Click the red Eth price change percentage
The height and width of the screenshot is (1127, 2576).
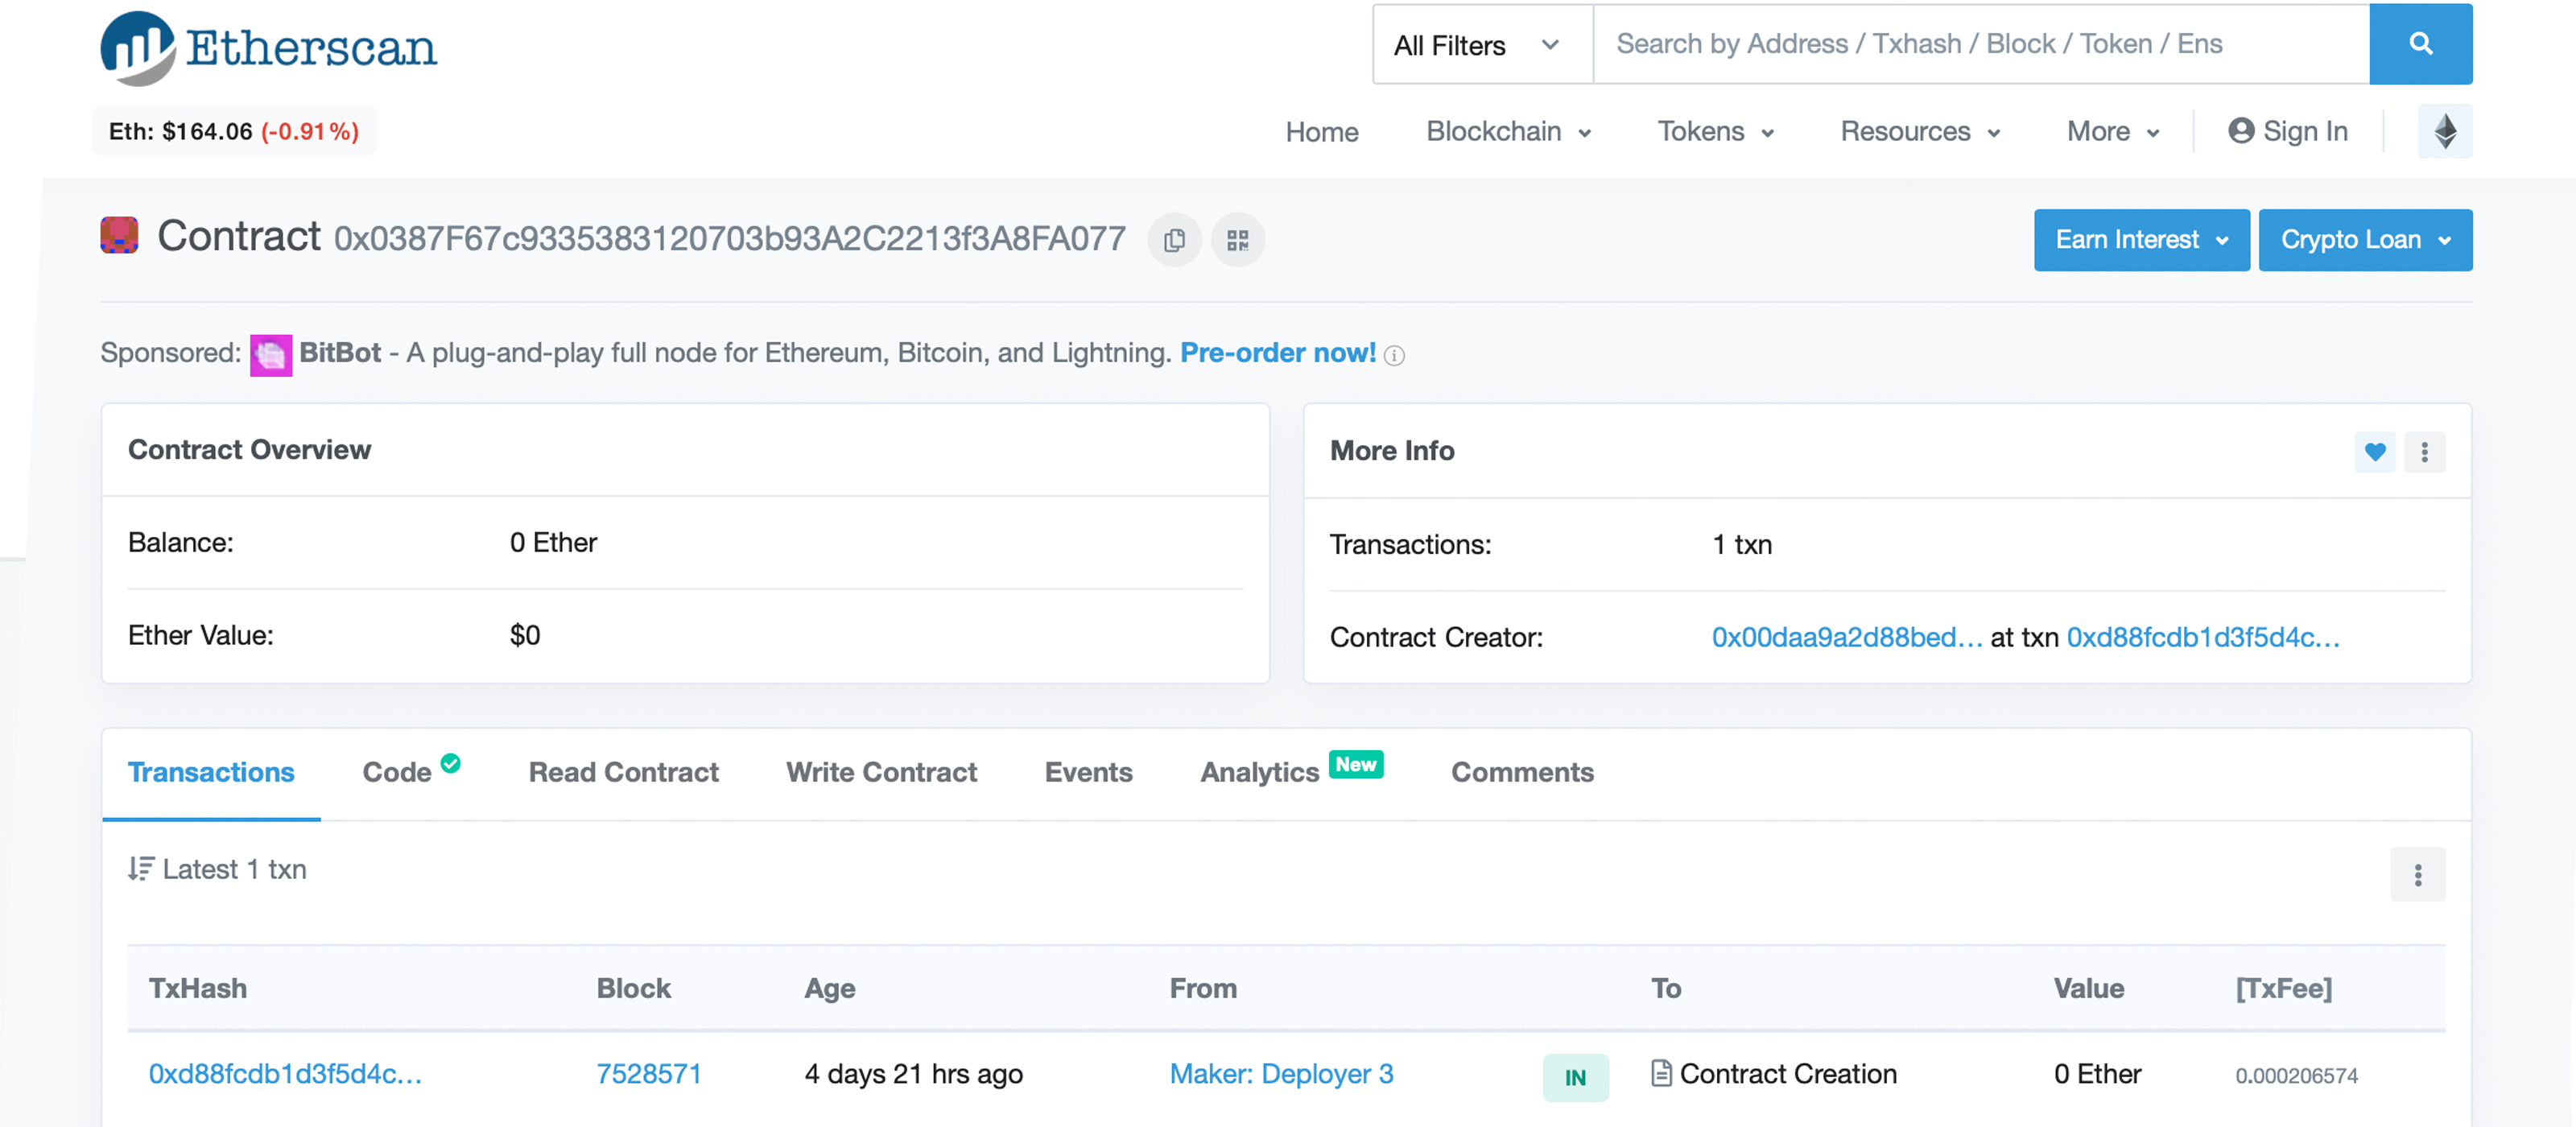click(310, 130)
